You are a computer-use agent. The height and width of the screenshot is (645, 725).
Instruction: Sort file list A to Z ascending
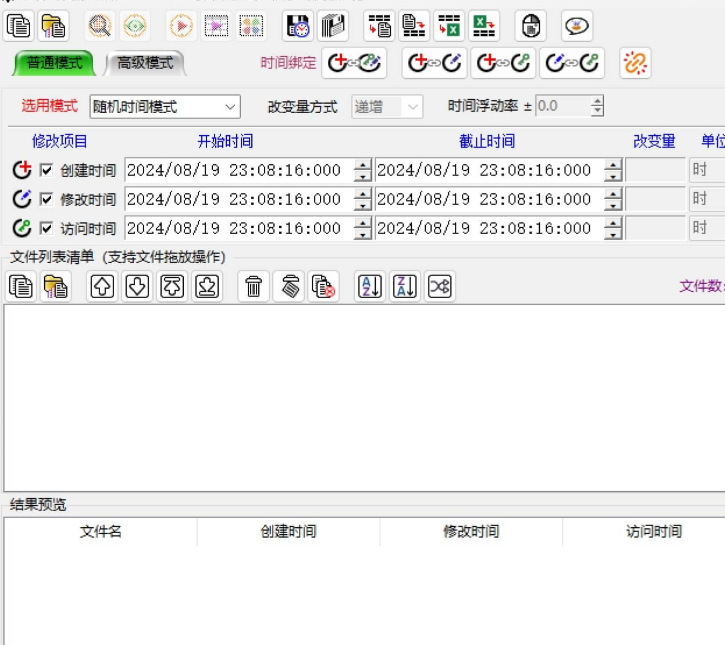(x=370, y=287)
